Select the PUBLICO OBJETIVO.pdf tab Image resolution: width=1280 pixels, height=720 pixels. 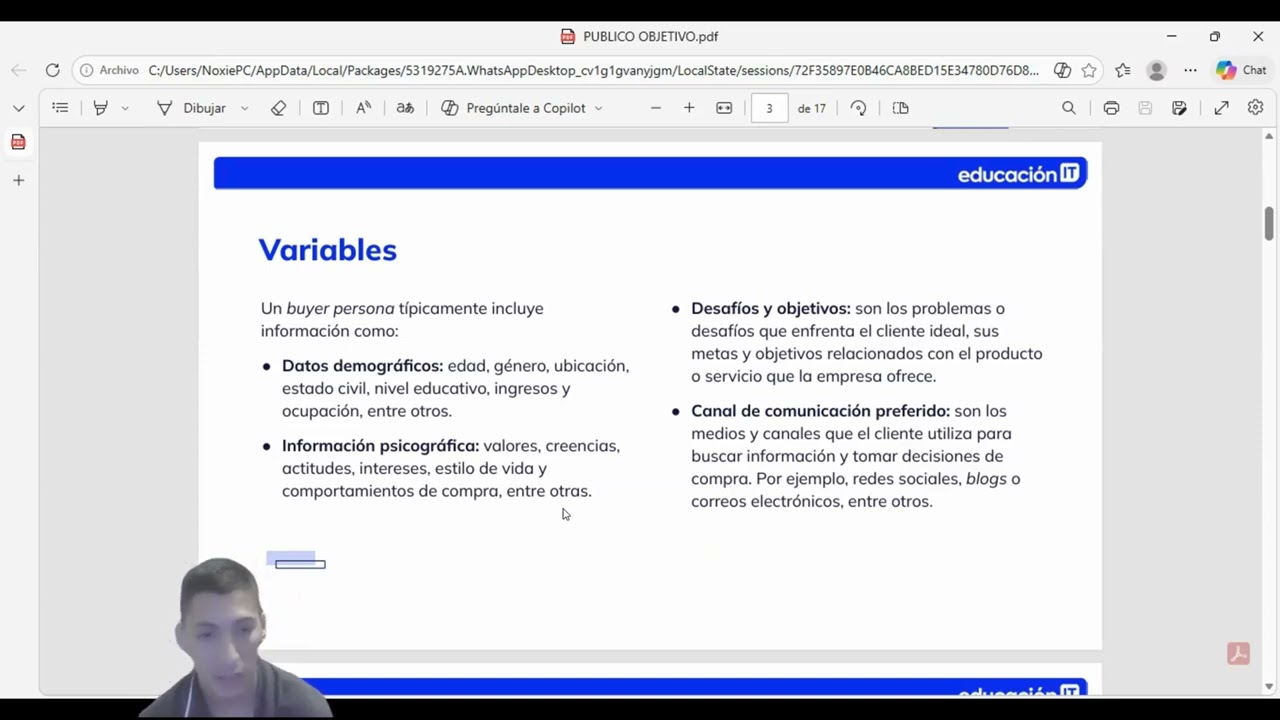pos(639,36)
